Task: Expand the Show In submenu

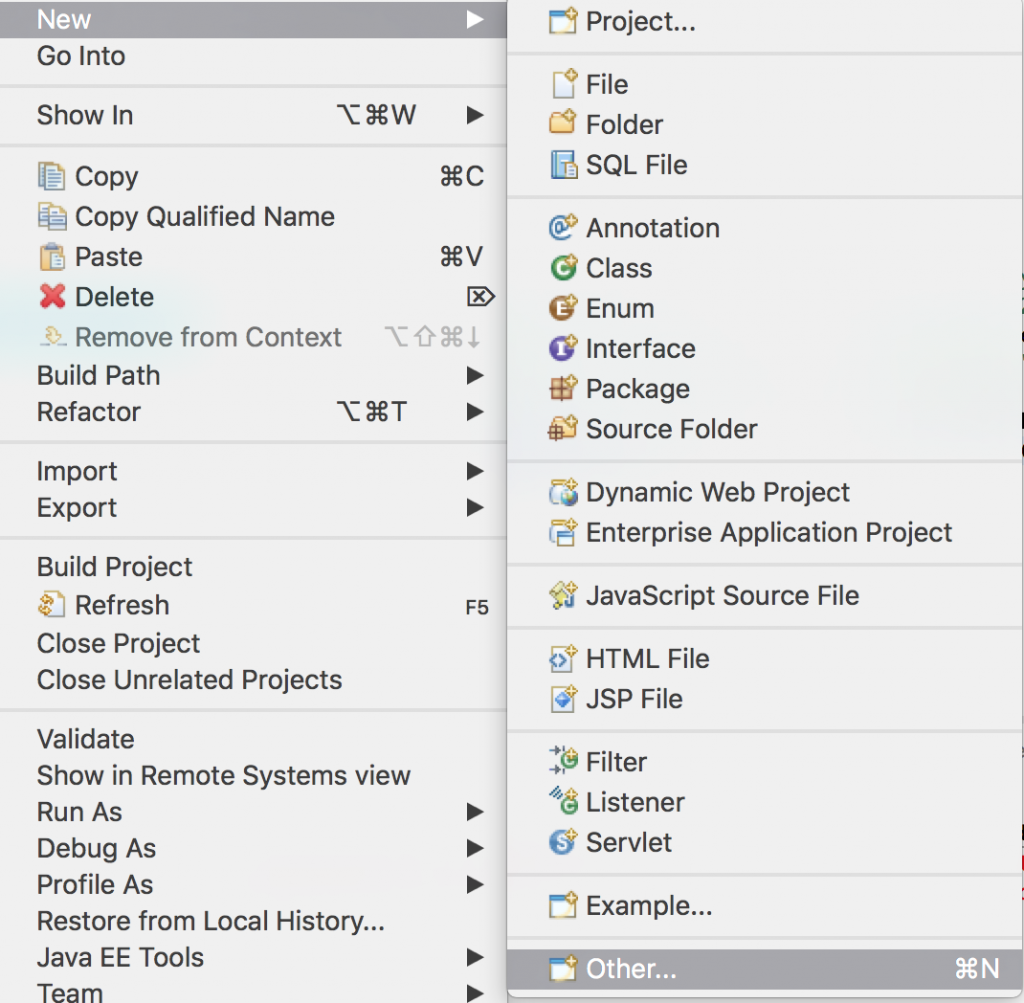Action: [85, 115]
